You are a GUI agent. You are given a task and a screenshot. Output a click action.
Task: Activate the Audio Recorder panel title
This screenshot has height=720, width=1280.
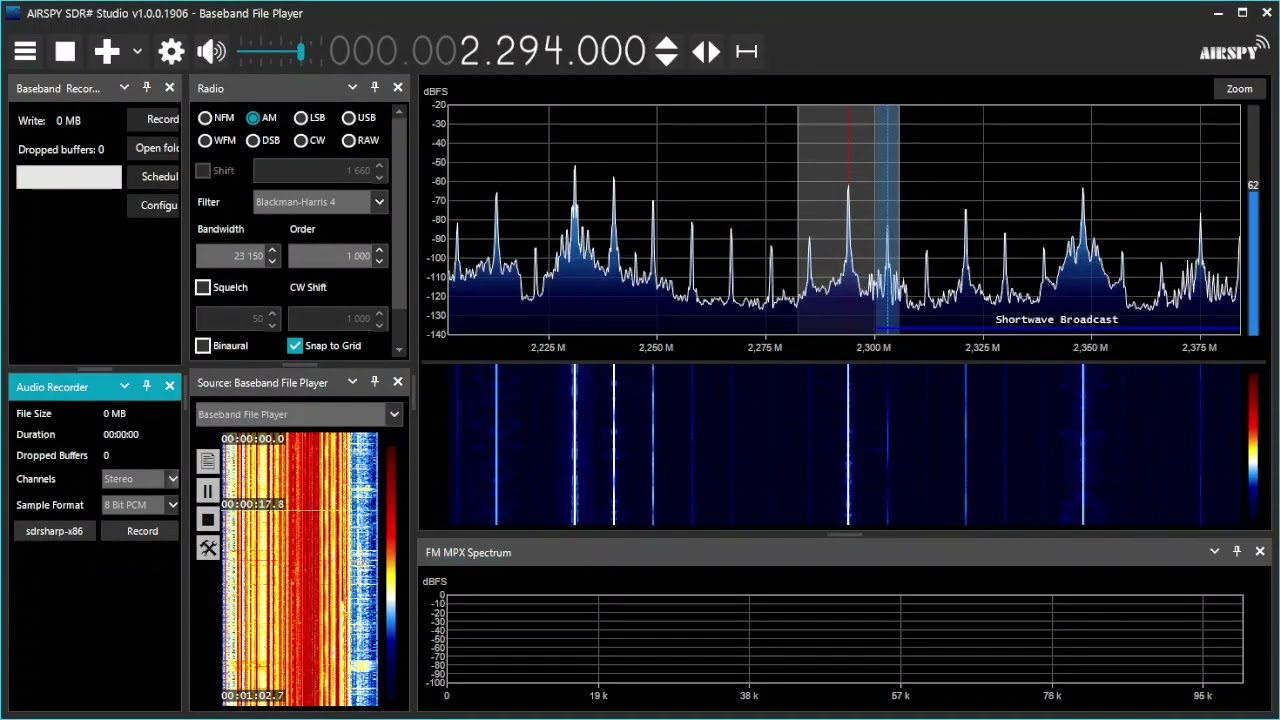point(52,387)
